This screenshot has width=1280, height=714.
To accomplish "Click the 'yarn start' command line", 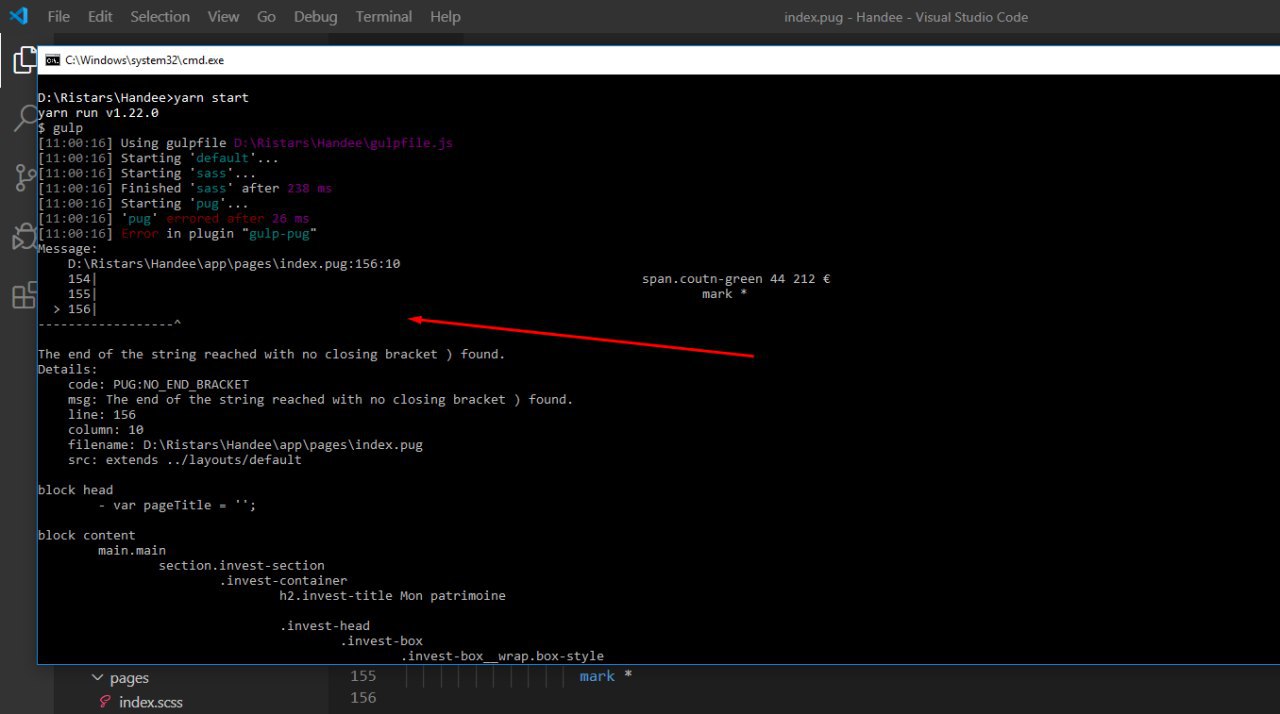I will click(143, 98).
